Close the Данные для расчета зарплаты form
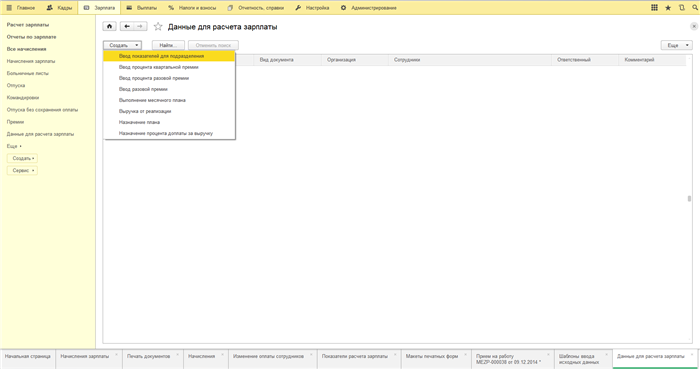This screenshot has width=700, height=369. (x=694, y=26)
